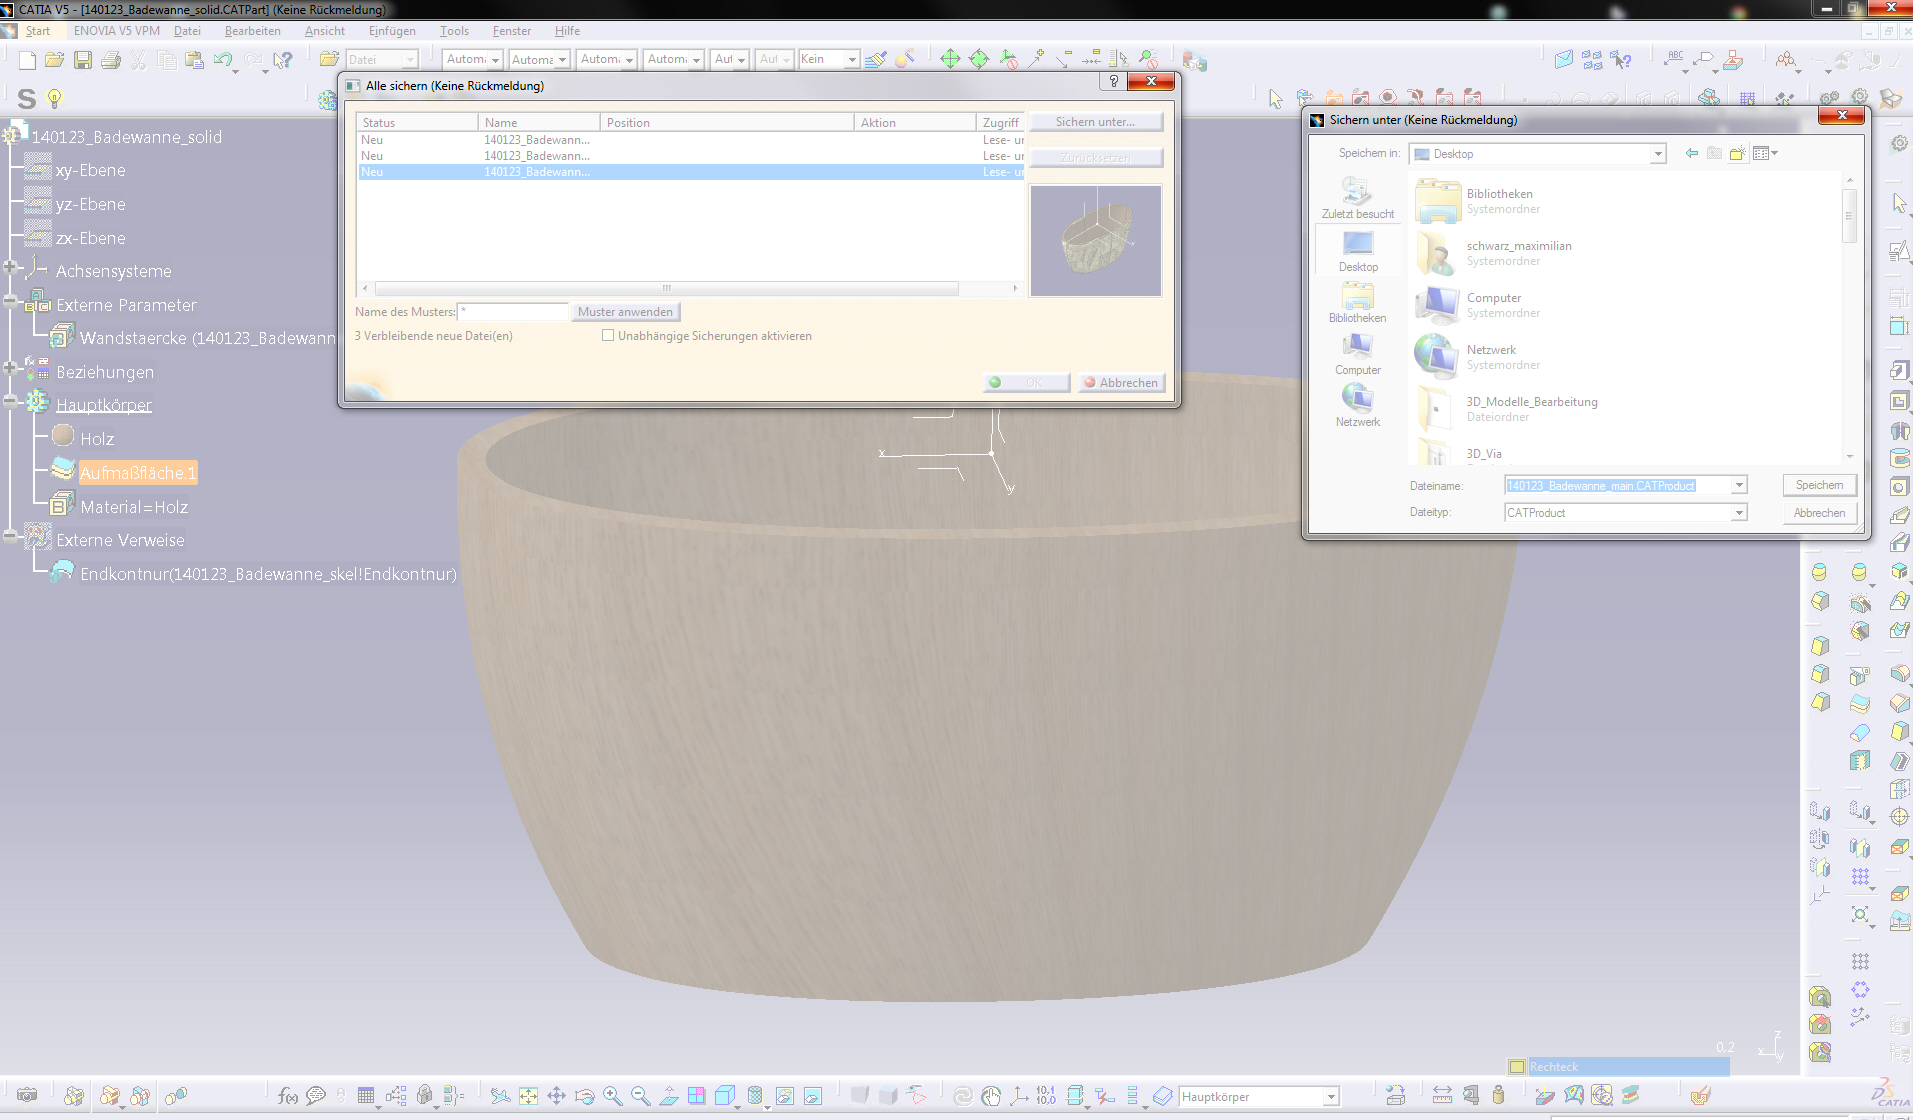
Task: Click OK button in Alle sichern dialog
Action: pos(1026,383)
